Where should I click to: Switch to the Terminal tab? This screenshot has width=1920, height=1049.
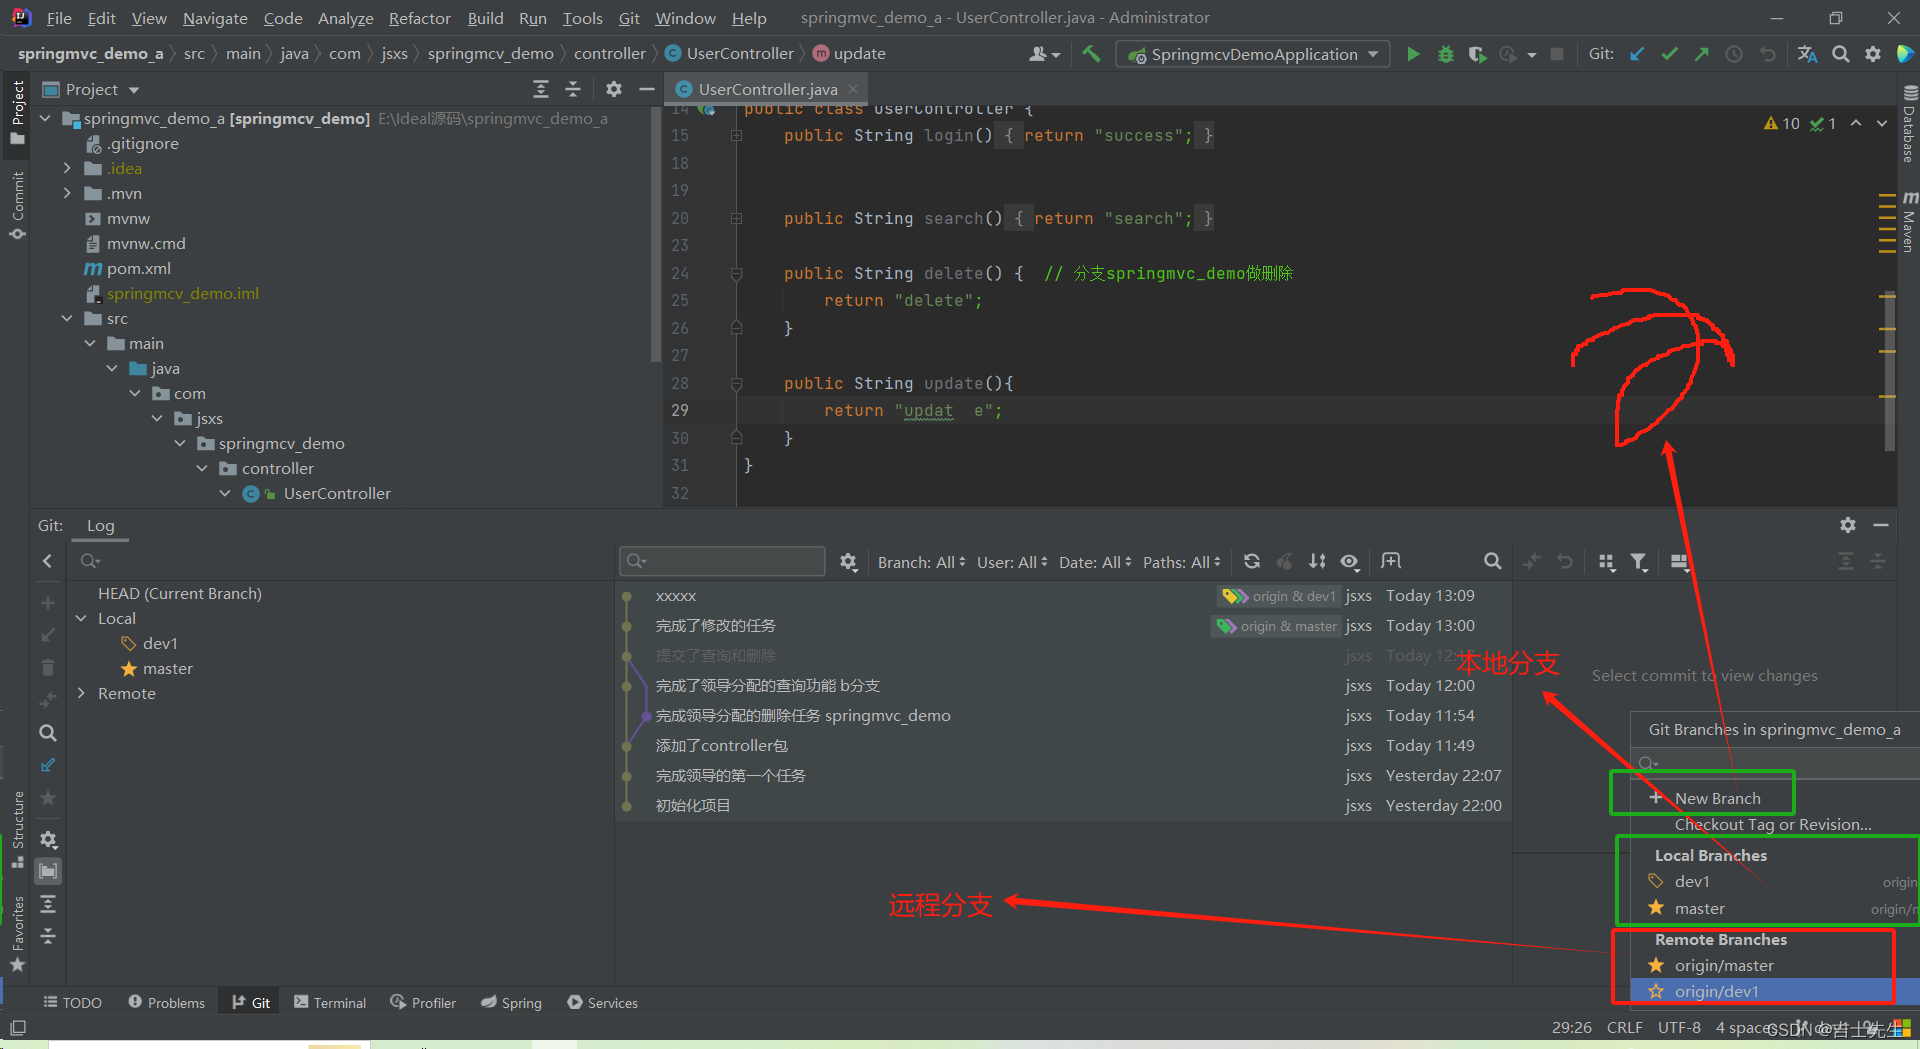coord(330,1002)
